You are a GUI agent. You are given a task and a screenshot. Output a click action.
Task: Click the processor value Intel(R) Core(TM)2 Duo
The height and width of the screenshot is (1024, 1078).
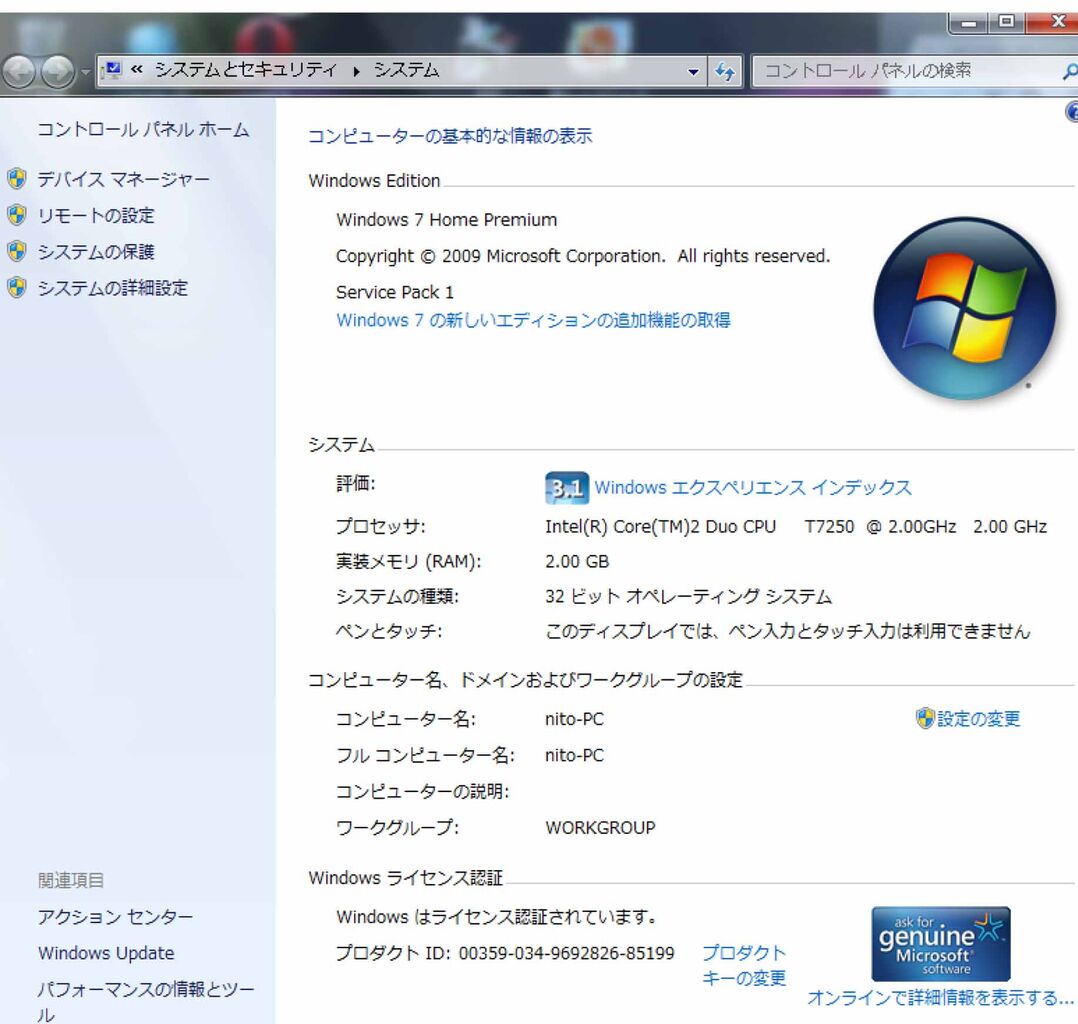click(796, 527)
